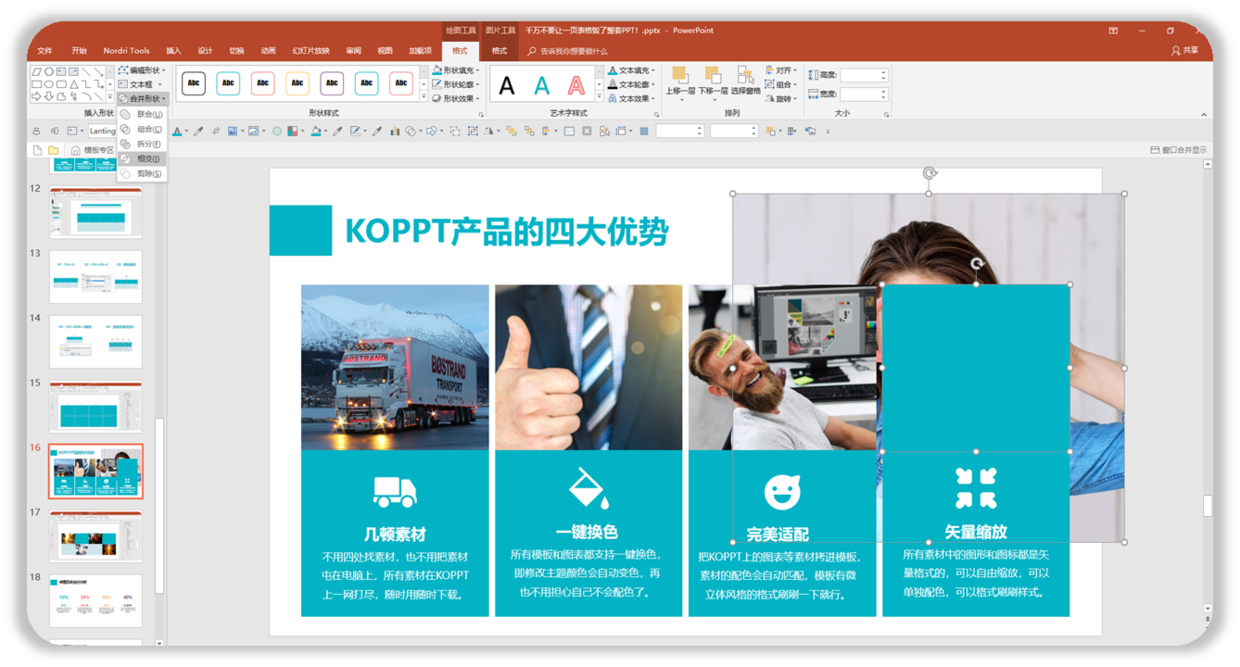Image resolution: width=1240 pixels, height=667 pixels.
Task: Collapse the ribbon with chevron
Action: [x=1204, y=115]
